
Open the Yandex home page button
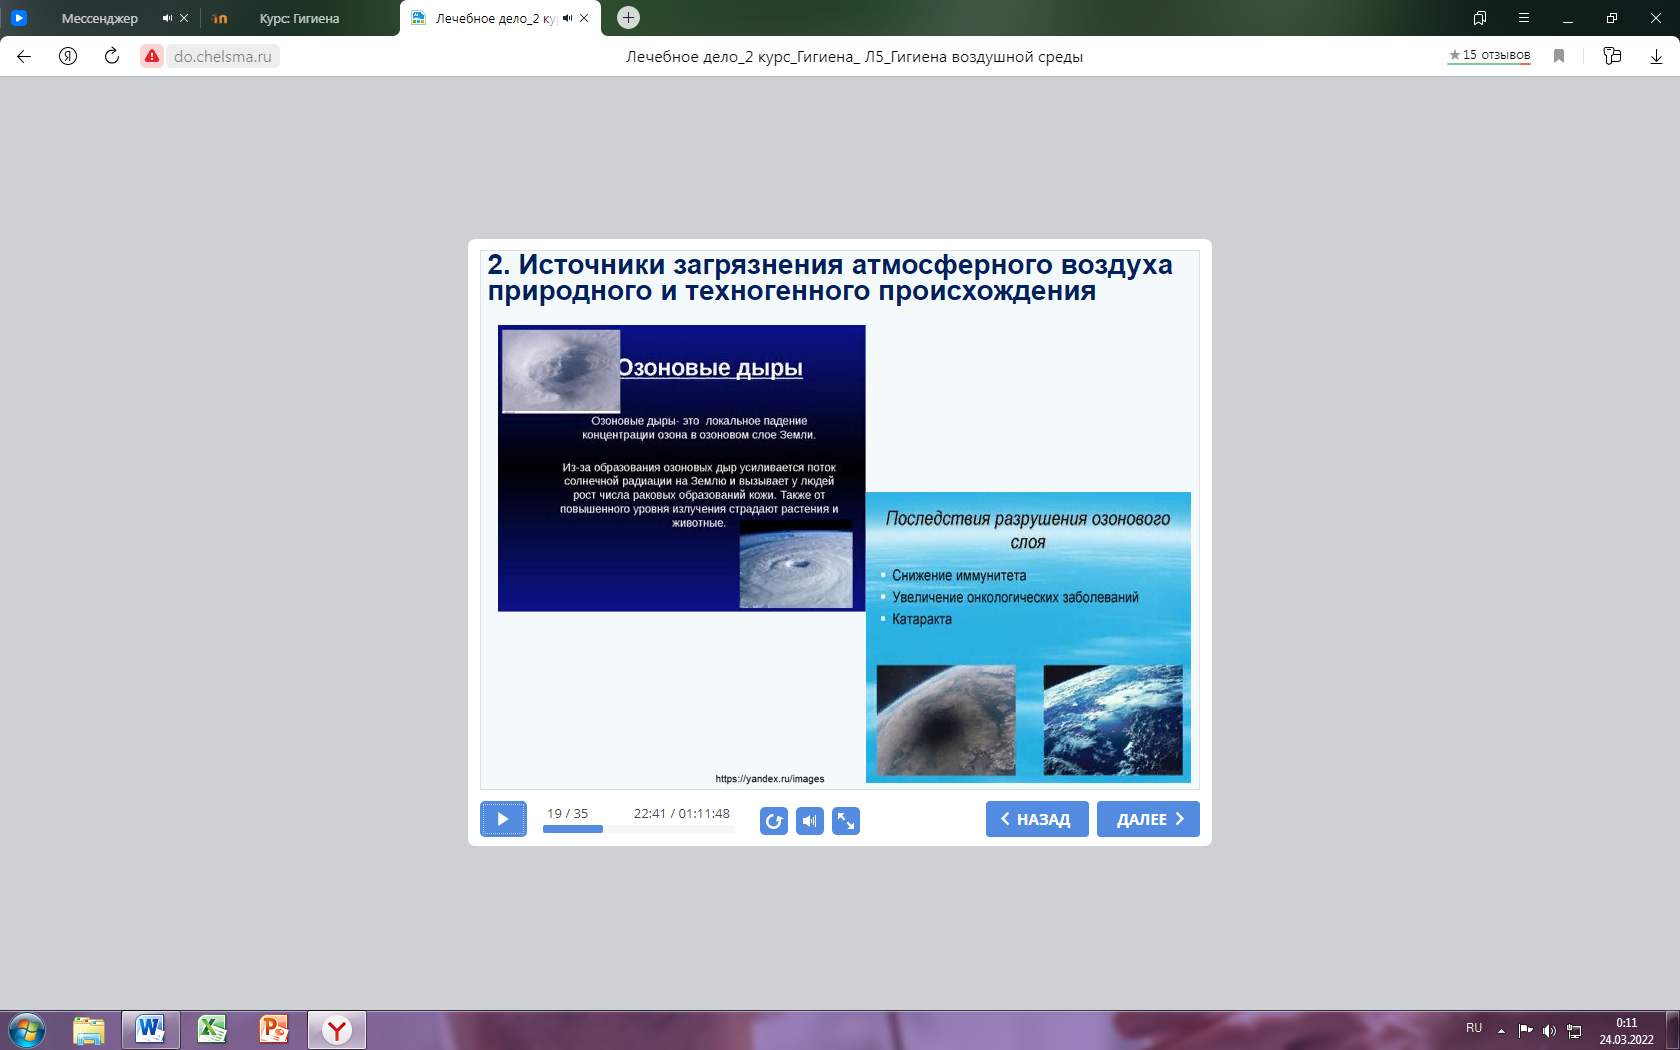click(68, 56)
